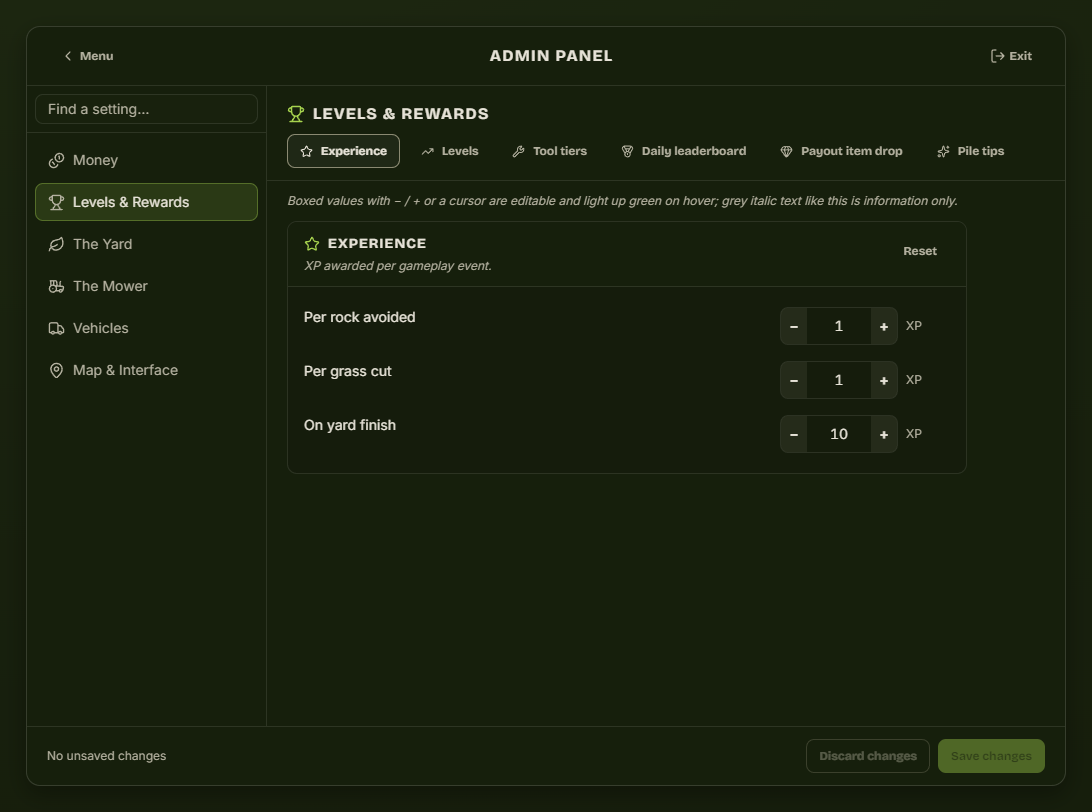Screen dimensions: 1092x812
Task: Focus the Find a setting search field
Action: (x=146, y=109)
